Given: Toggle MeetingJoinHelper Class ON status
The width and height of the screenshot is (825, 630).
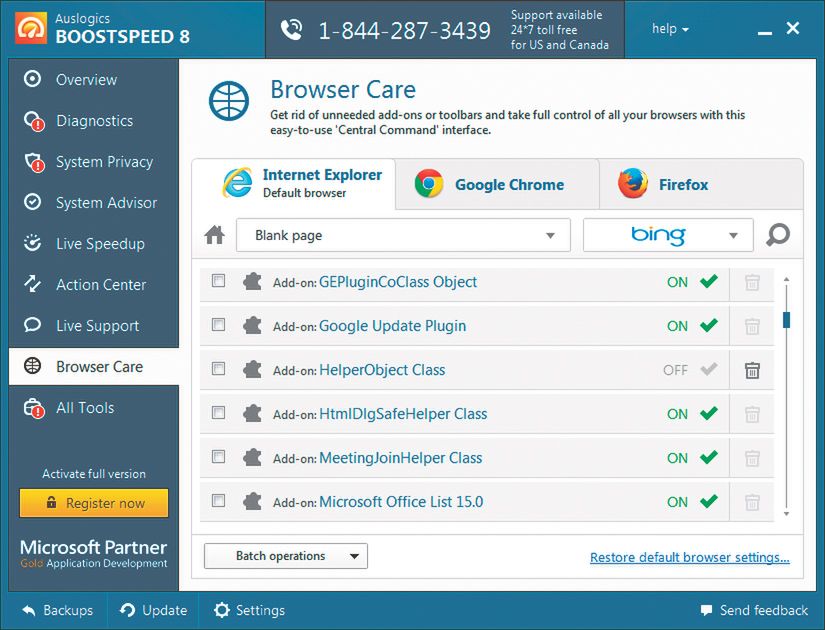Looking at the screenshot, I should click(x=692, y=457).
